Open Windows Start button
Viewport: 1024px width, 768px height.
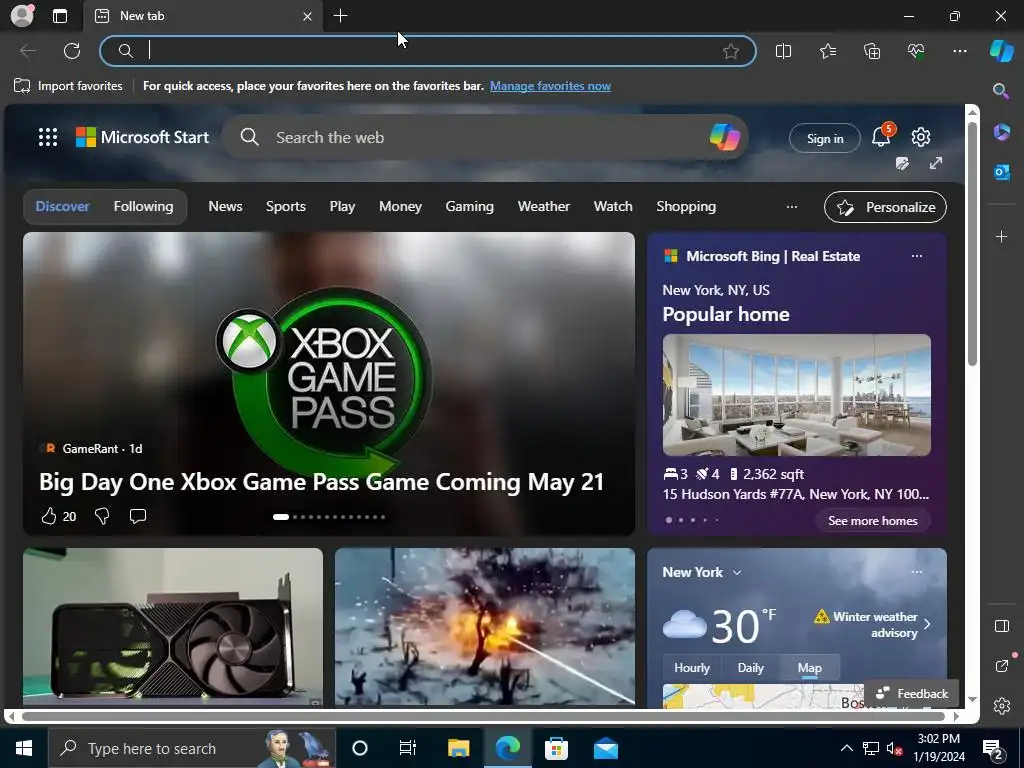24,748
